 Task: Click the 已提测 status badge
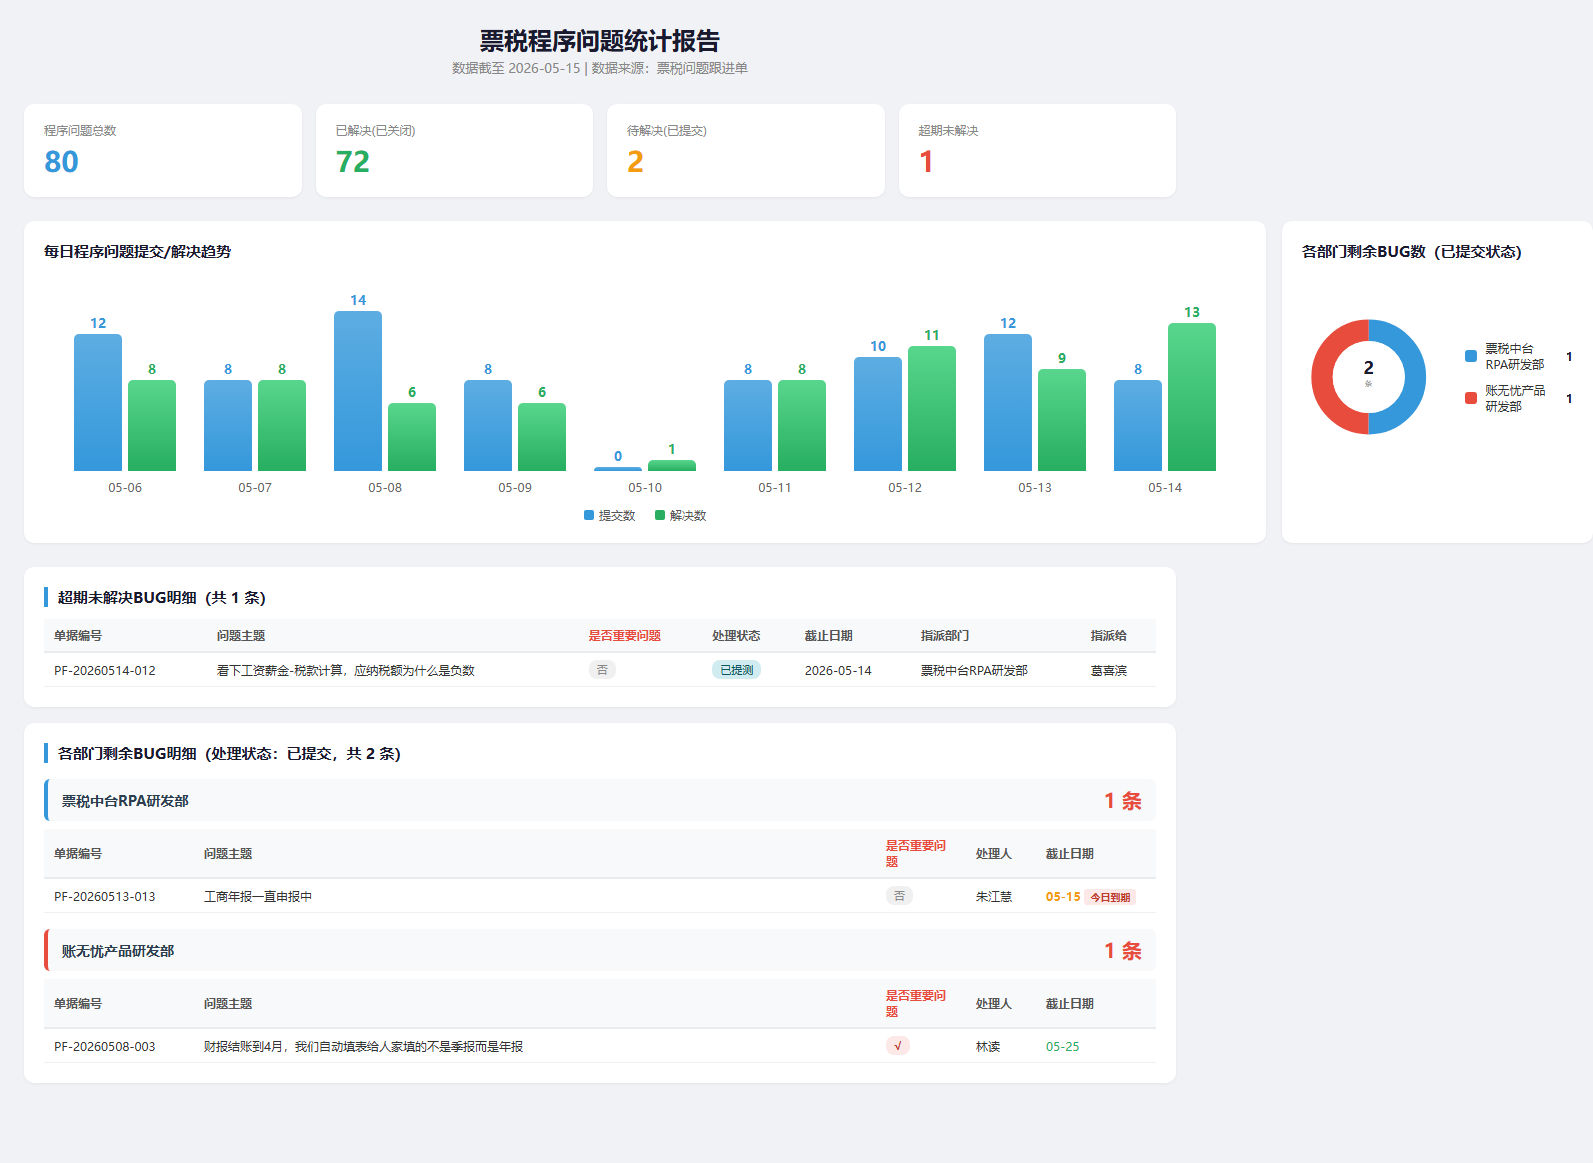pos(737,670)
